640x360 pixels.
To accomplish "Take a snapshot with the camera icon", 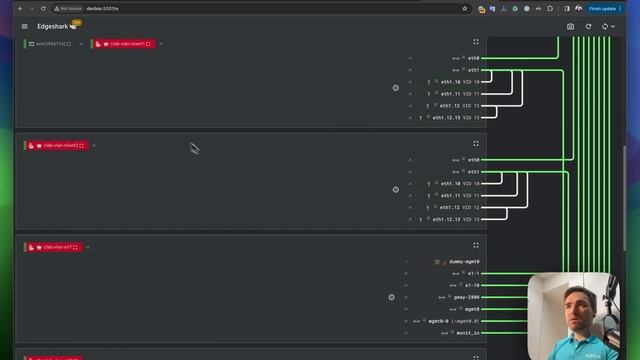I will 570,27.
